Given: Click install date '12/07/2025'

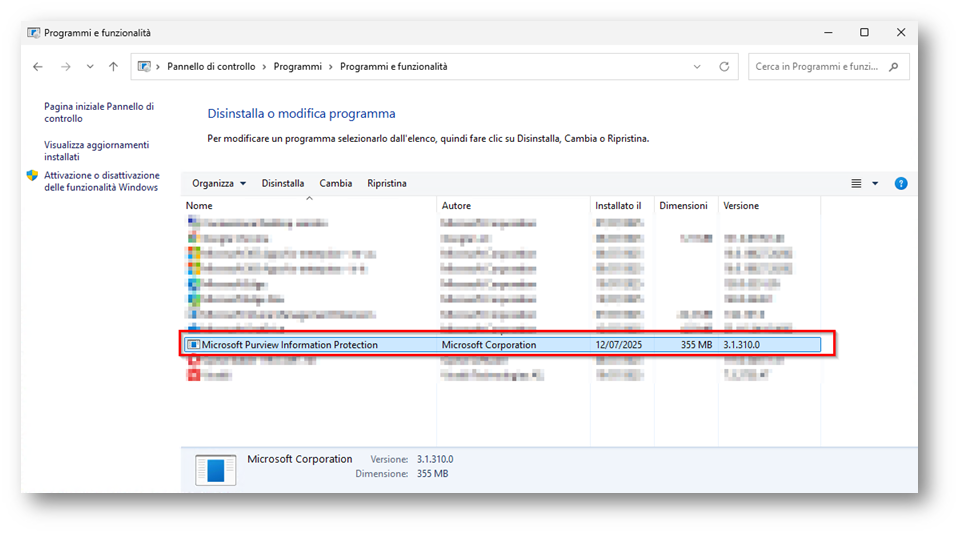Looking at the screenshot, I should pos(618,345).
